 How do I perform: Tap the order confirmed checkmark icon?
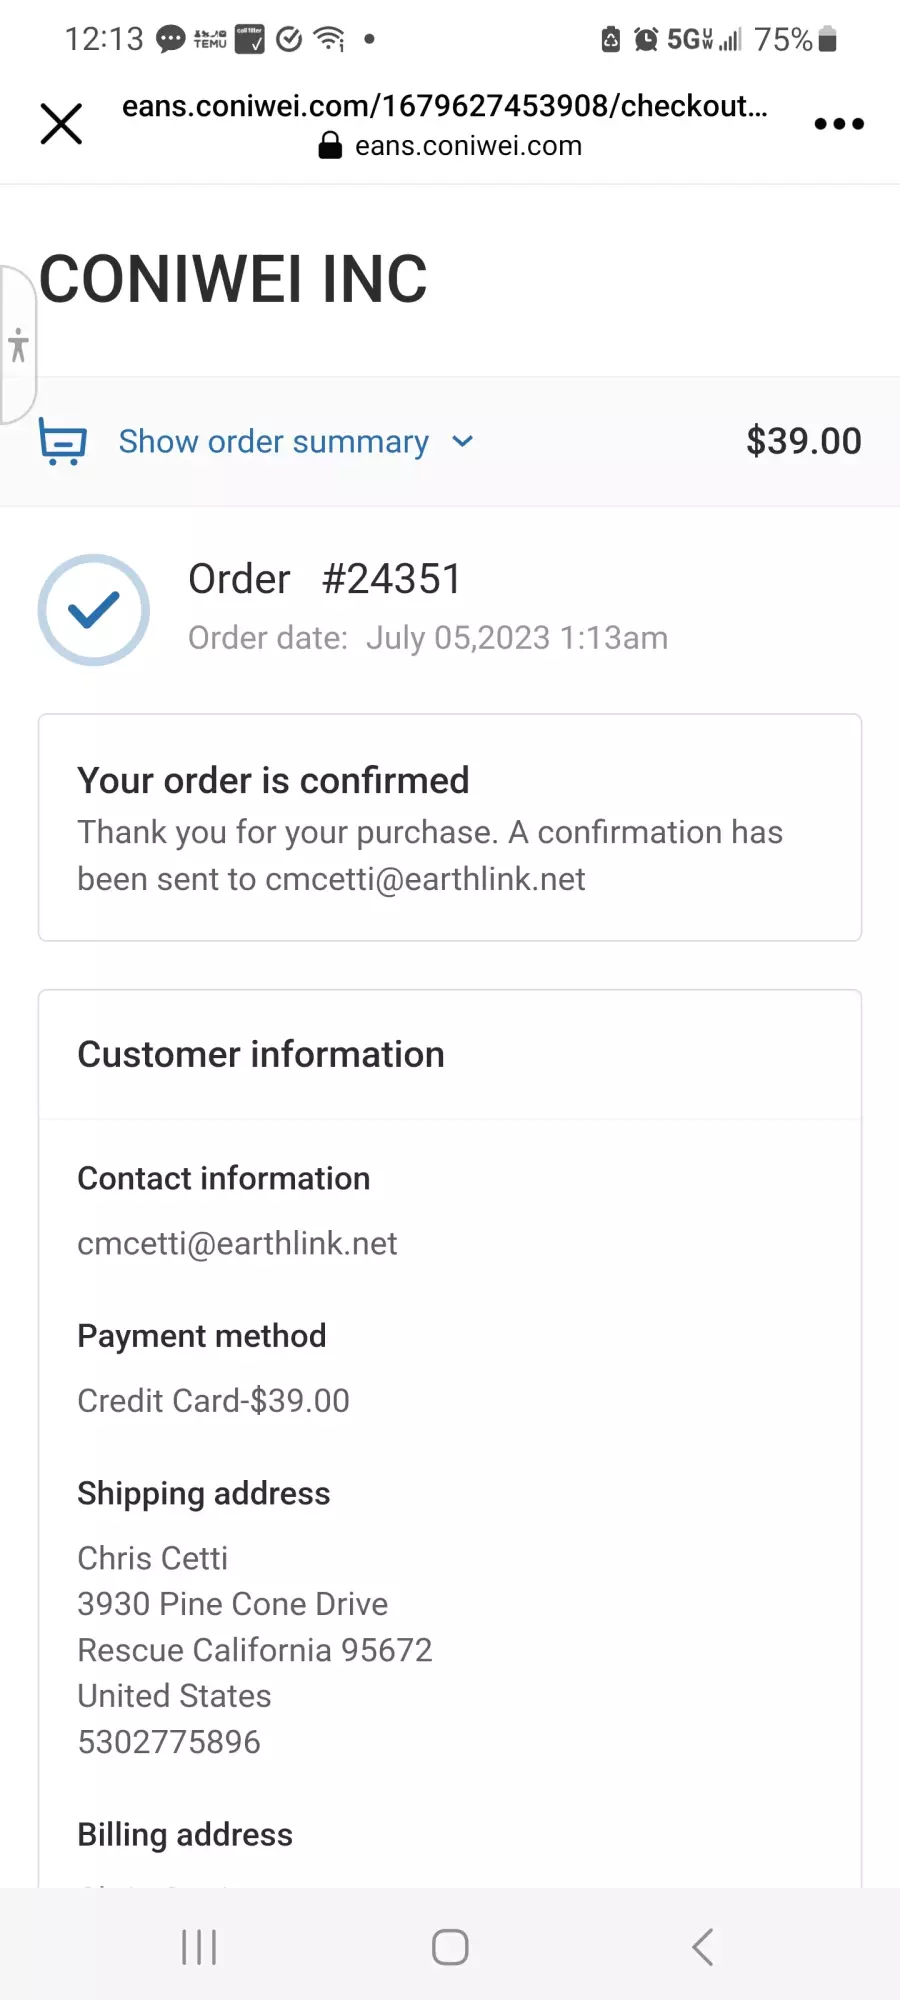pyautogui.click(x=94, y=610)
